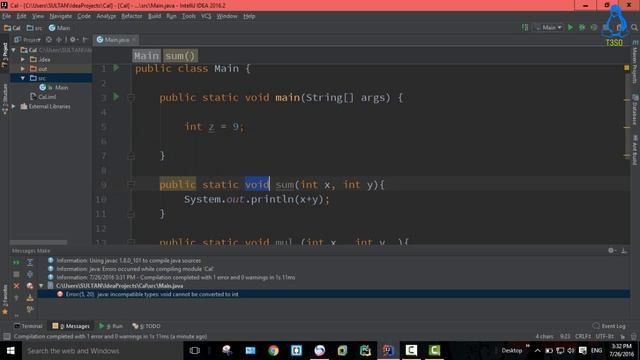This screenshot has width=640, height=360.
Task: Expand the out folder node
Action: (23, 69)
